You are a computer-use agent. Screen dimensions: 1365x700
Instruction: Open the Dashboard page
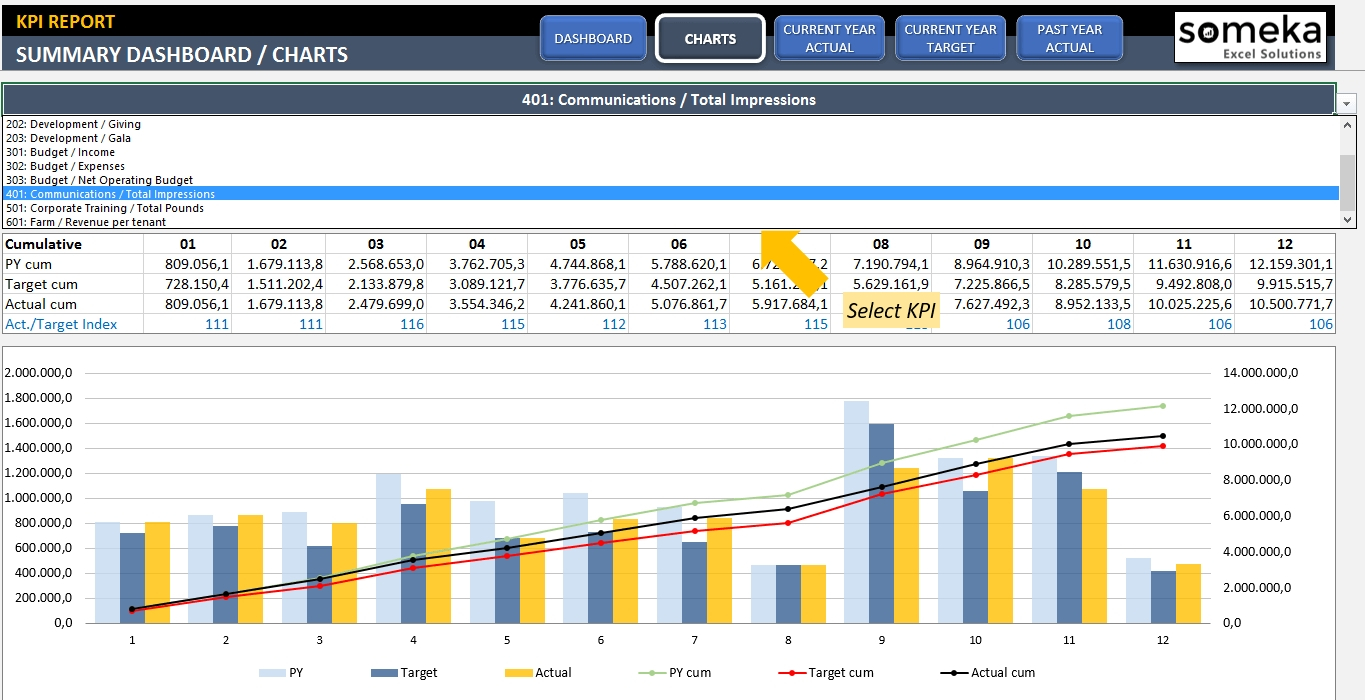593,39
